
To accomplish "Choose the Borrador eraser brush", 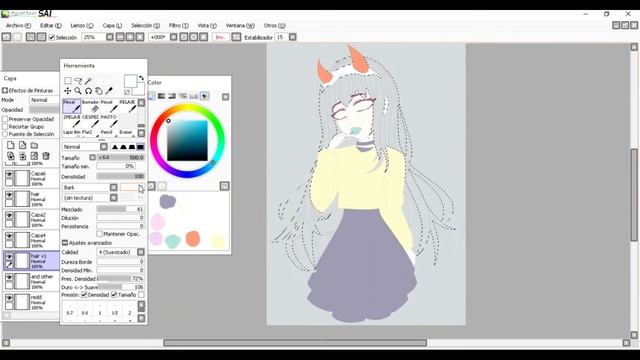I will tap(91, 106).
